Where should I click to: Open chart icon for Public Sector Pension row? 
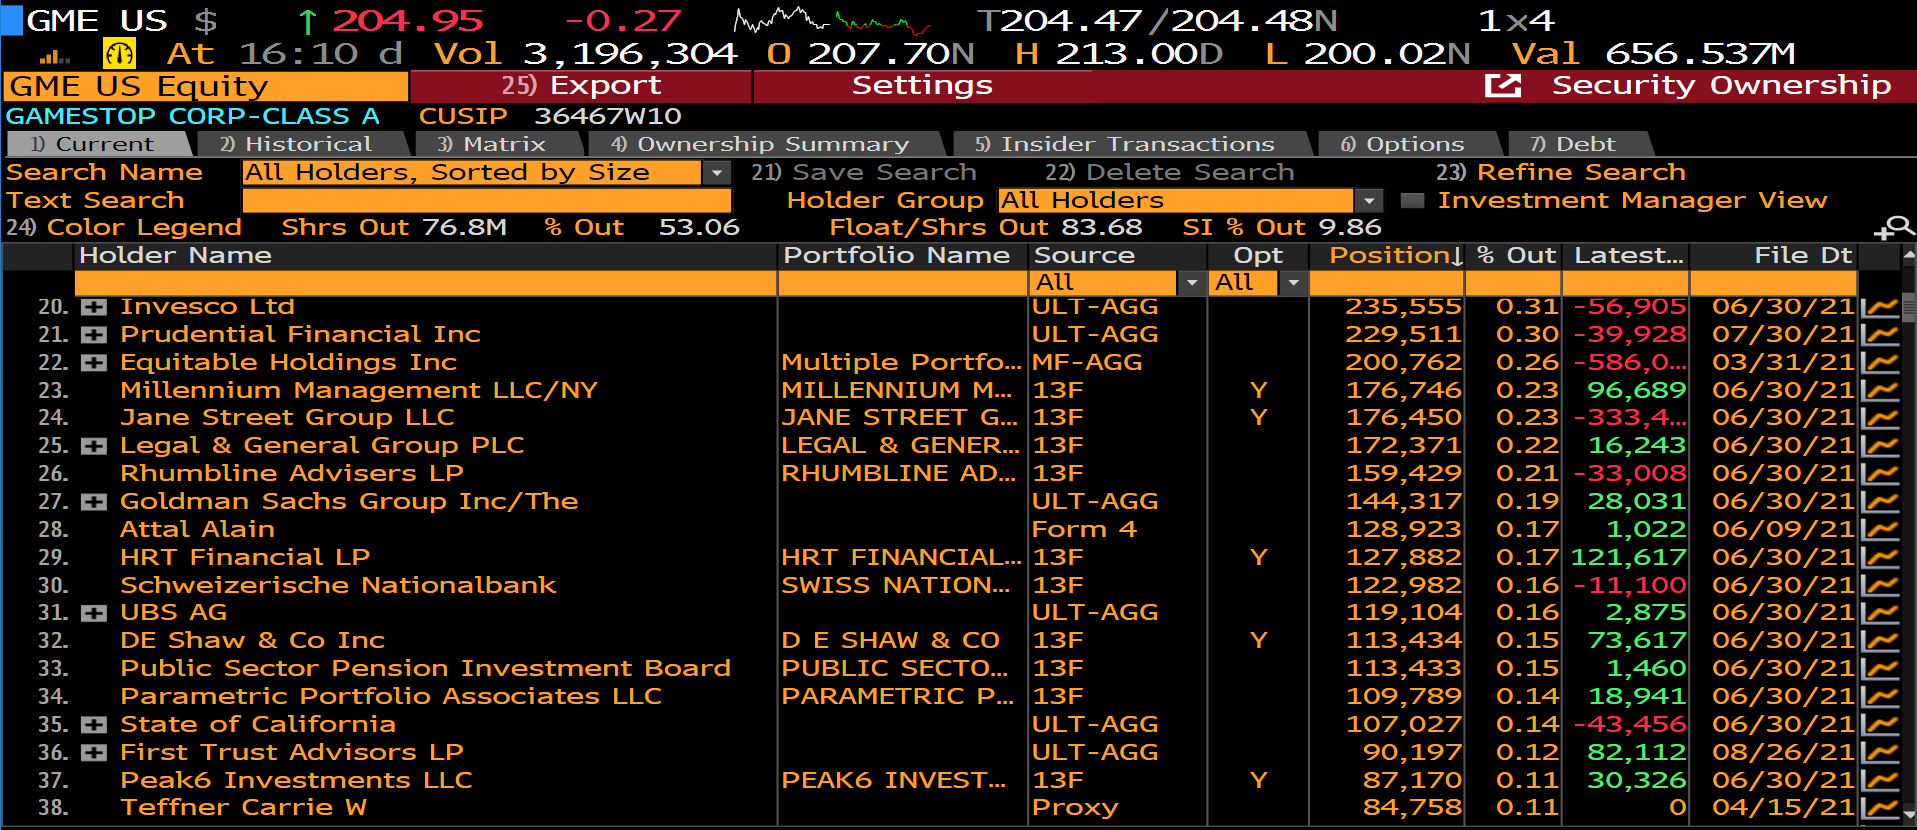(x=1880, y=669)
